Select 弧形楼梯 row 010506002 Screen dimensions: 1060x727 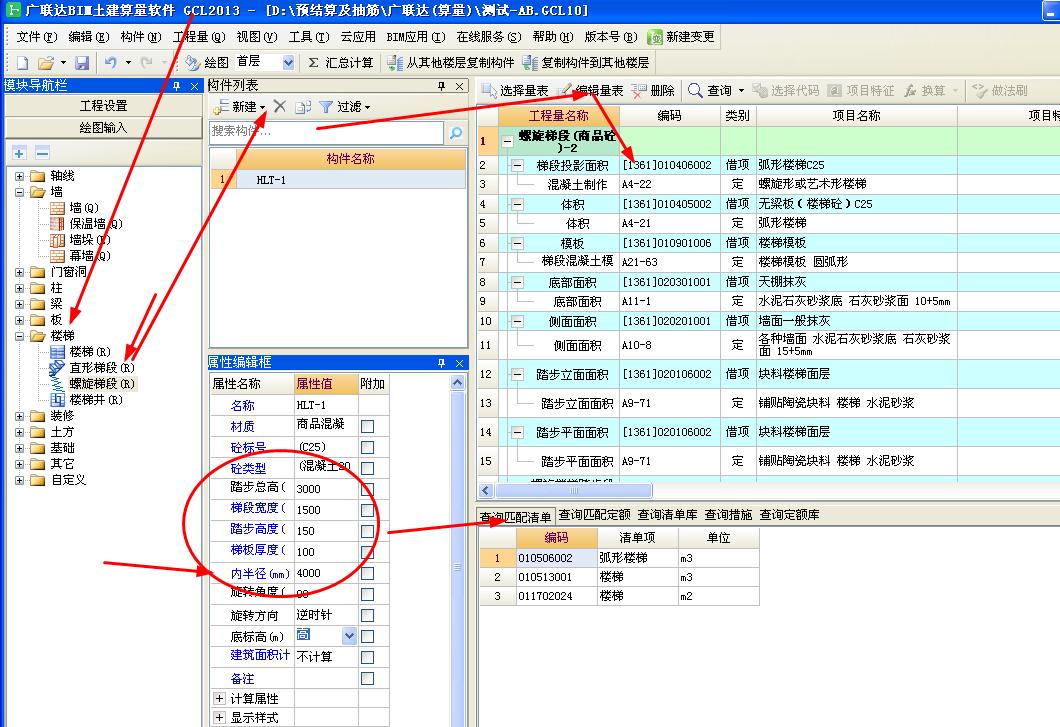pos(619,558)
